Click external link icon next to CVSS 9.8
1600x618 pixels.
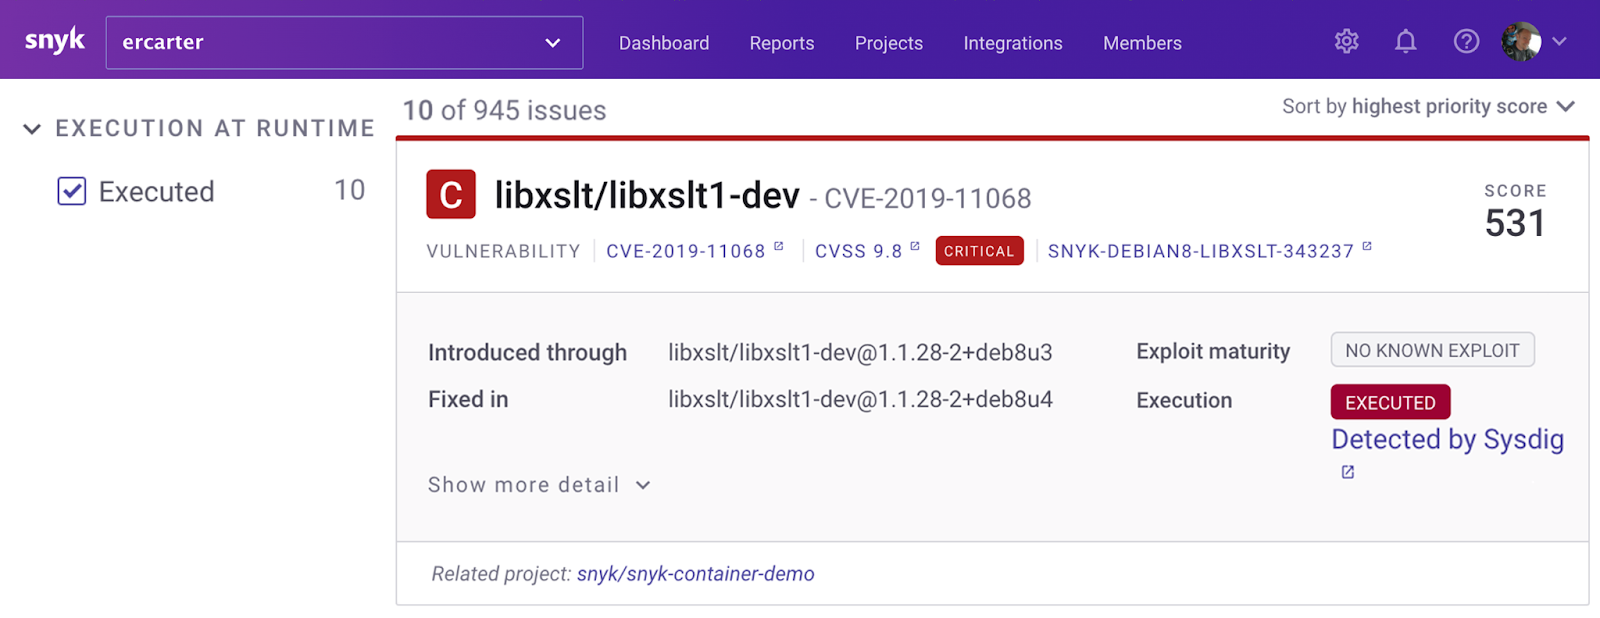pyautogui.click(x=914, y=246)
